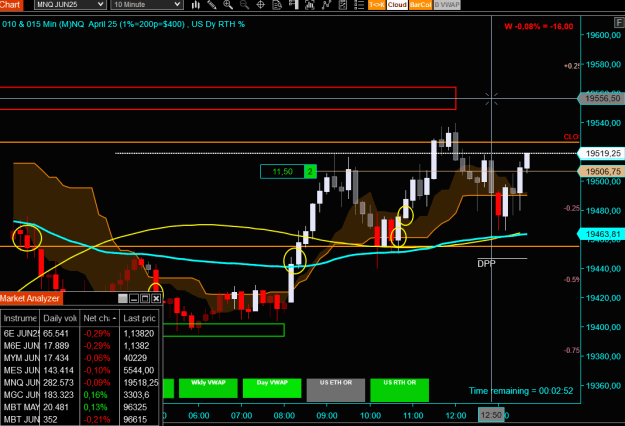The width and height of the screenshot is (625, 426).
Task: Select the zoom in magnifier
Action: click(x=228, y=4)
